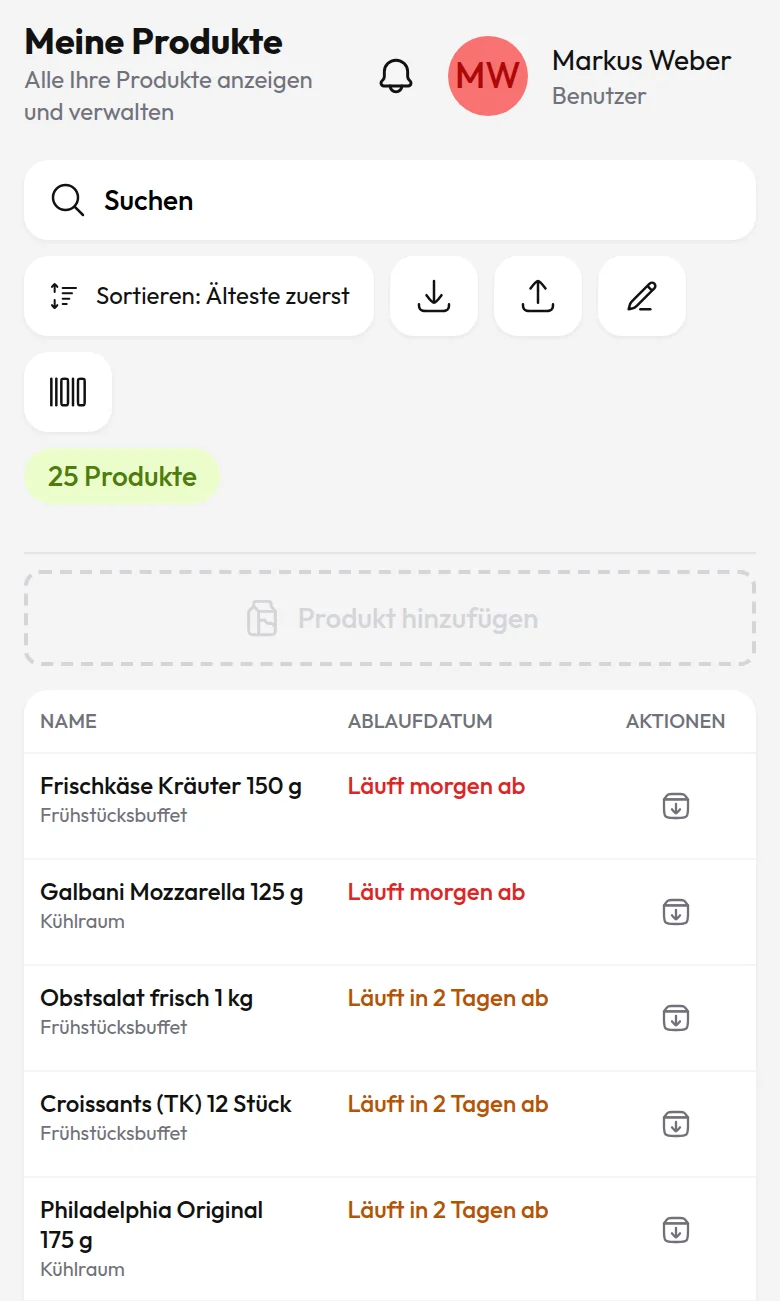
Task: Archive Obstsalat frisch 1 kg
Action: (676, 1018)
